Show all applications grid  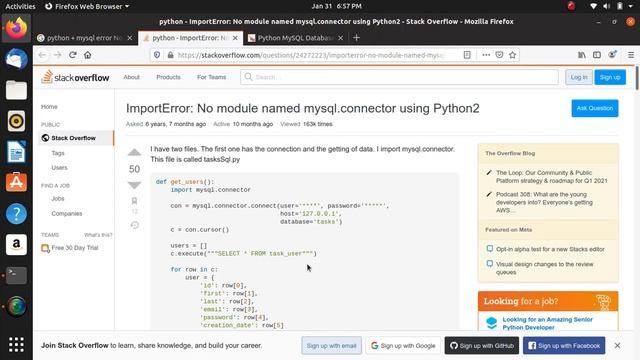click(x=16, y=344)
